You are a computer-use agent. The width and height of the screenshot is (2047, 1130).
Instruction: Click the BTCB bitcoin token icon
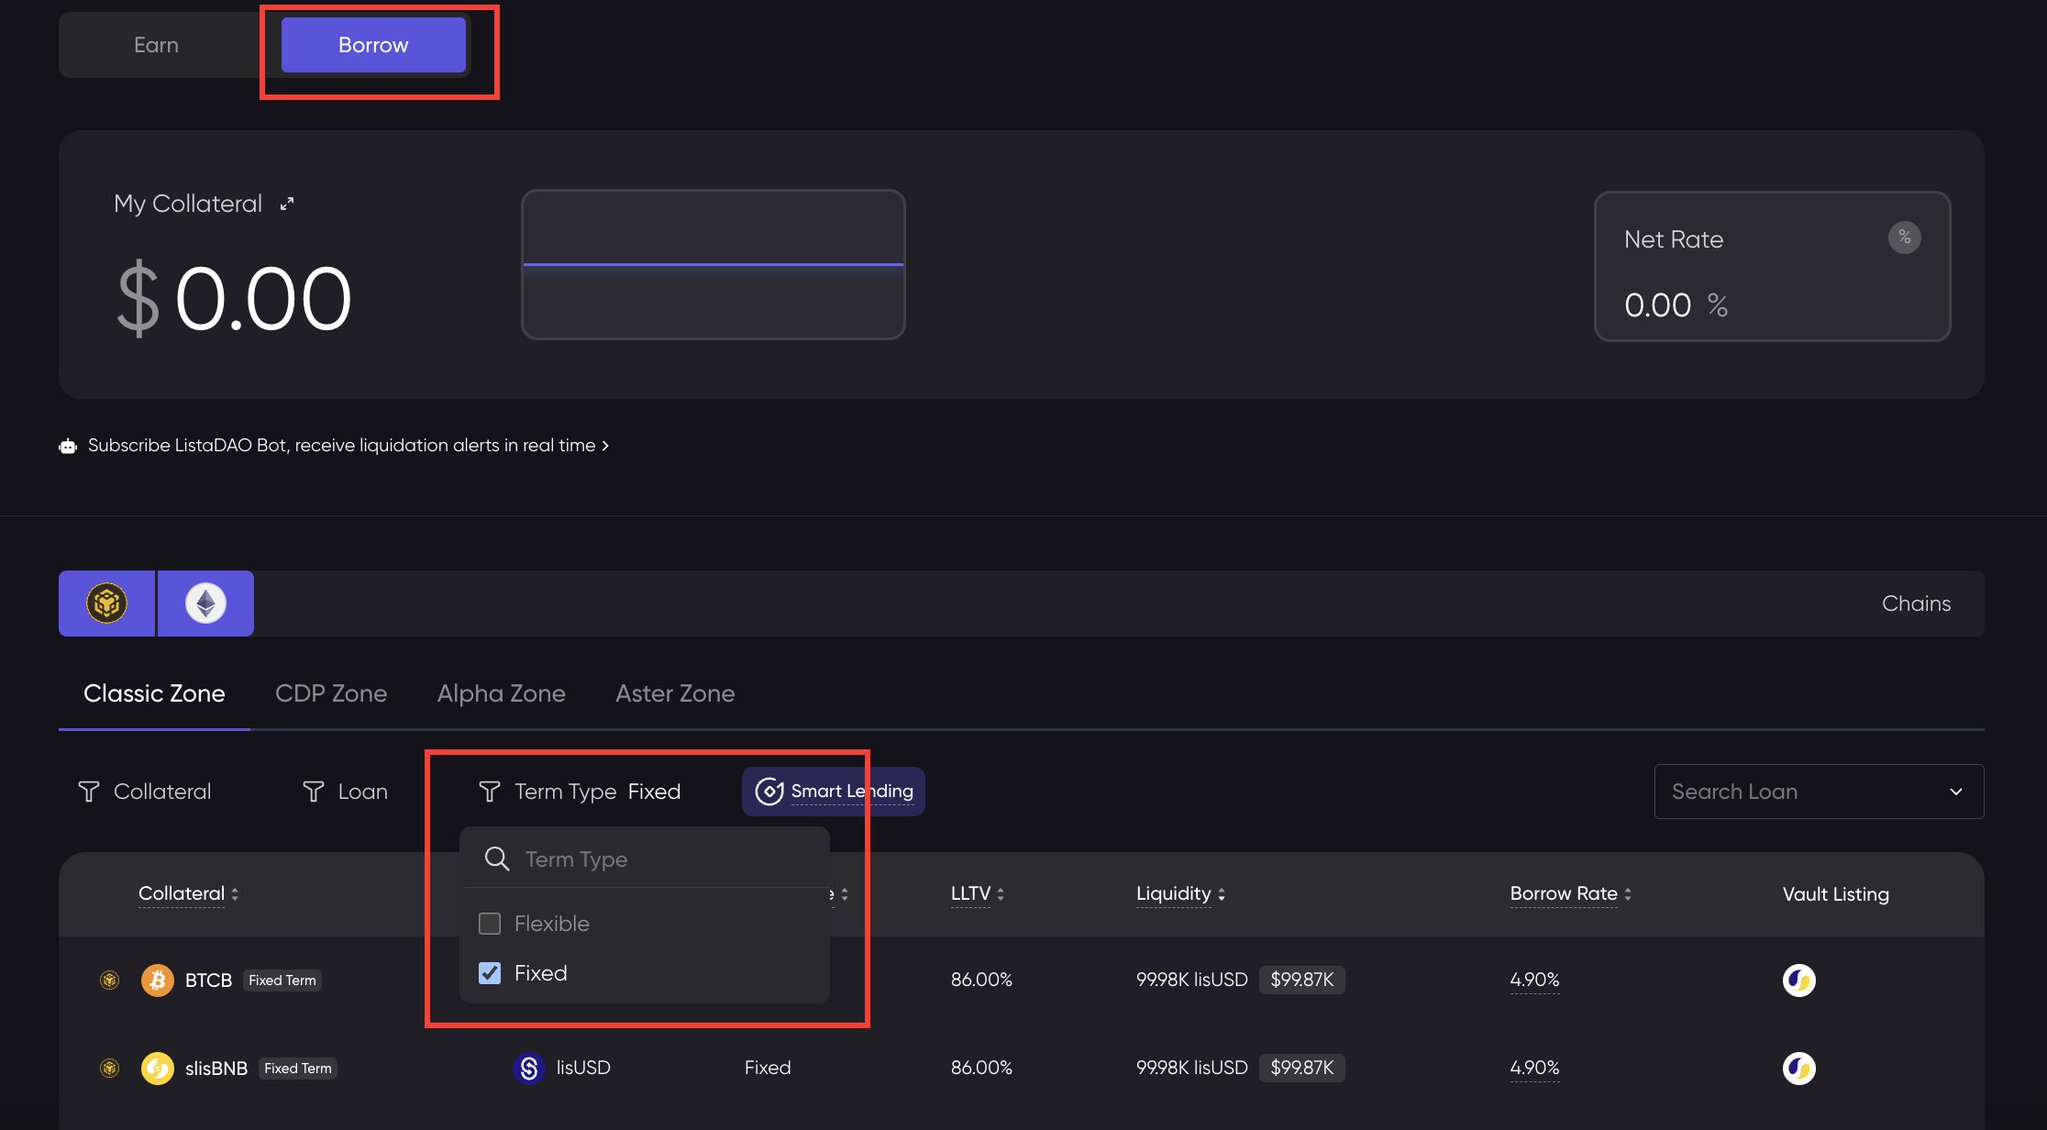[157, 980]
